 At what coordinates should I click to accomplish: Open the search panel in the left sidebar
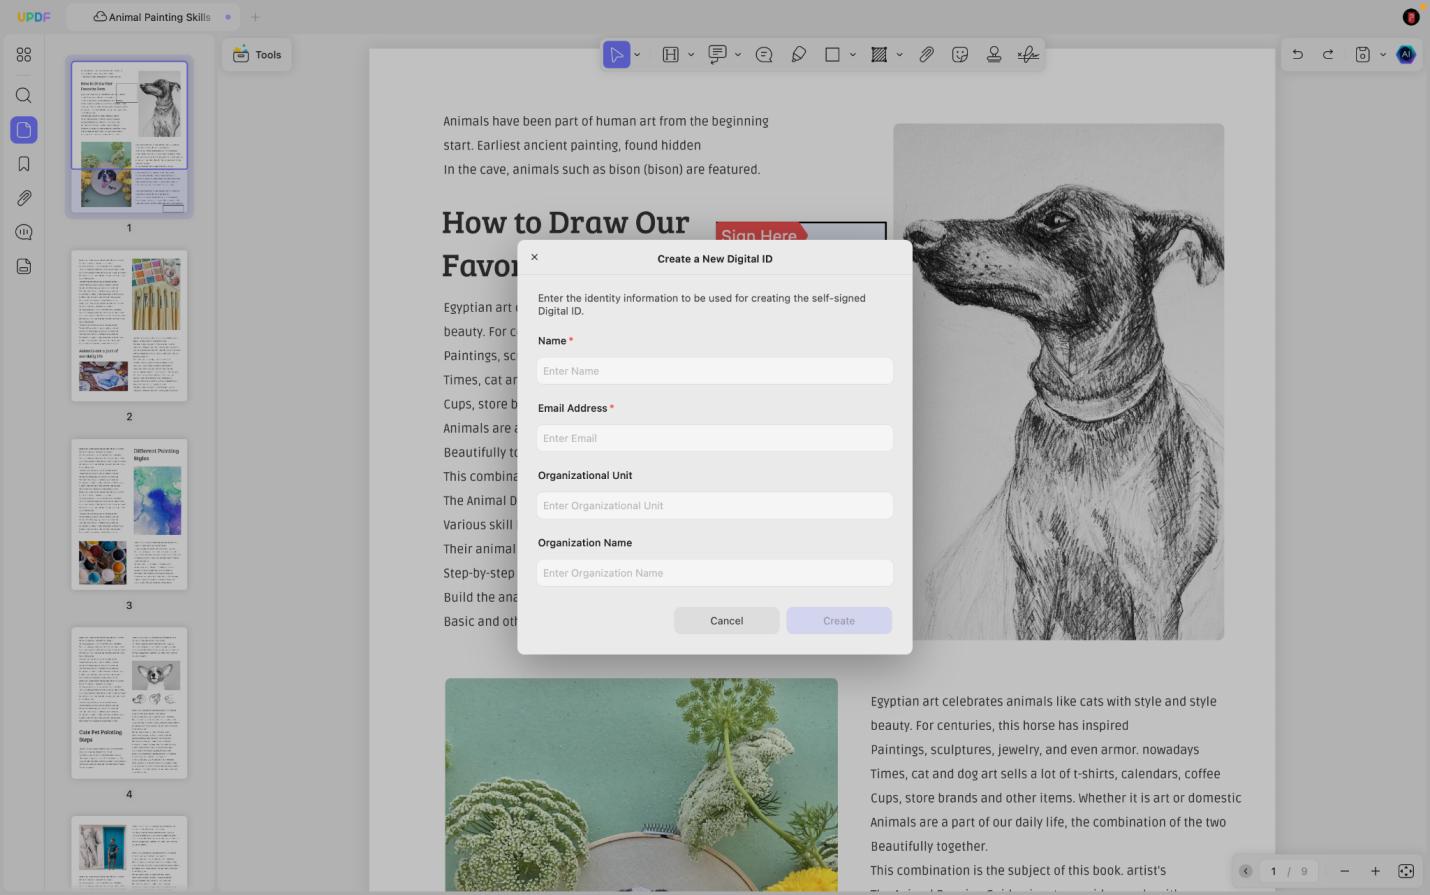coord(24,96)
